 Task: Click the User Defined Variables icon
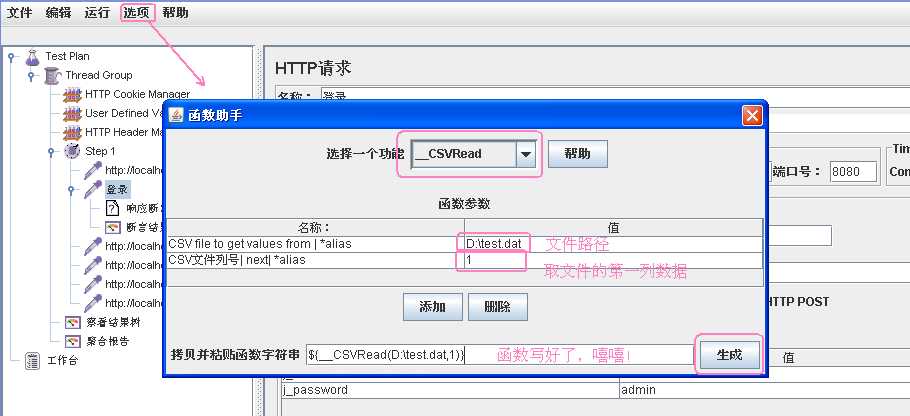pyautogui.click(x=72, y=114)
